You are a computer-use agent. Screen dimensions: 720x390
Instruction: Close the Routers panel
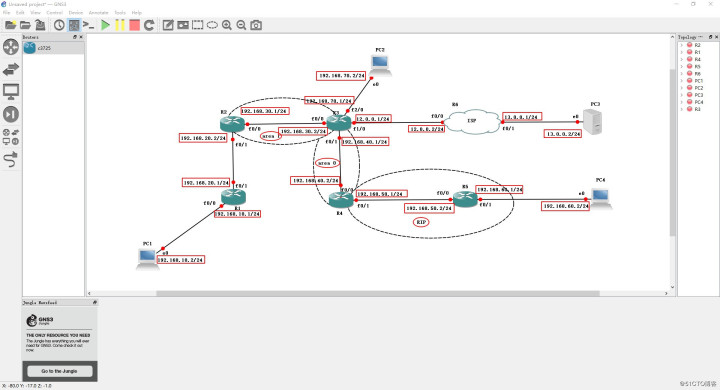tap(81, 37)
